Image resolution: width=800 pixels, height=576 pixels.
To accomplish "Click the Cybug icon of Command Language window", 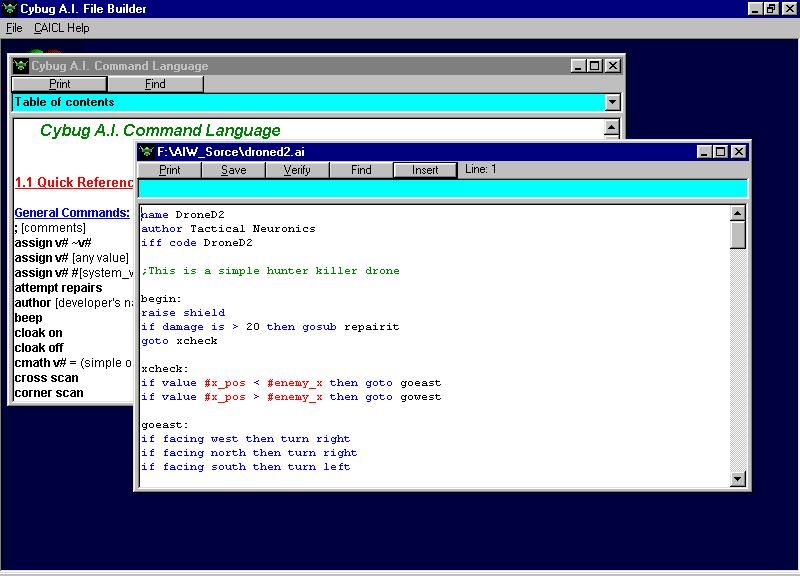I will pyautogui.click(x=21, y=66).
